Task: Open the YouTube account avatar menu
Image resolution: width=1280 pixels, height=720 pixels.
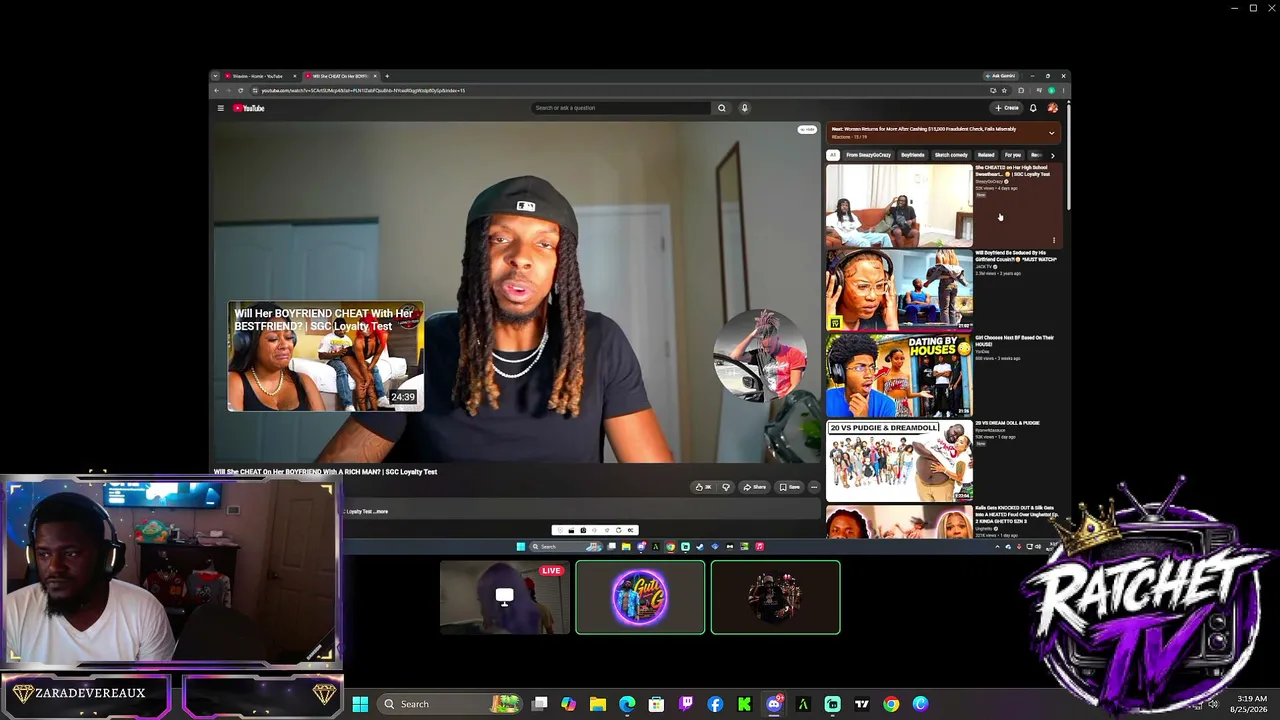Action: pyautogui.click(x=1052, y=108)
